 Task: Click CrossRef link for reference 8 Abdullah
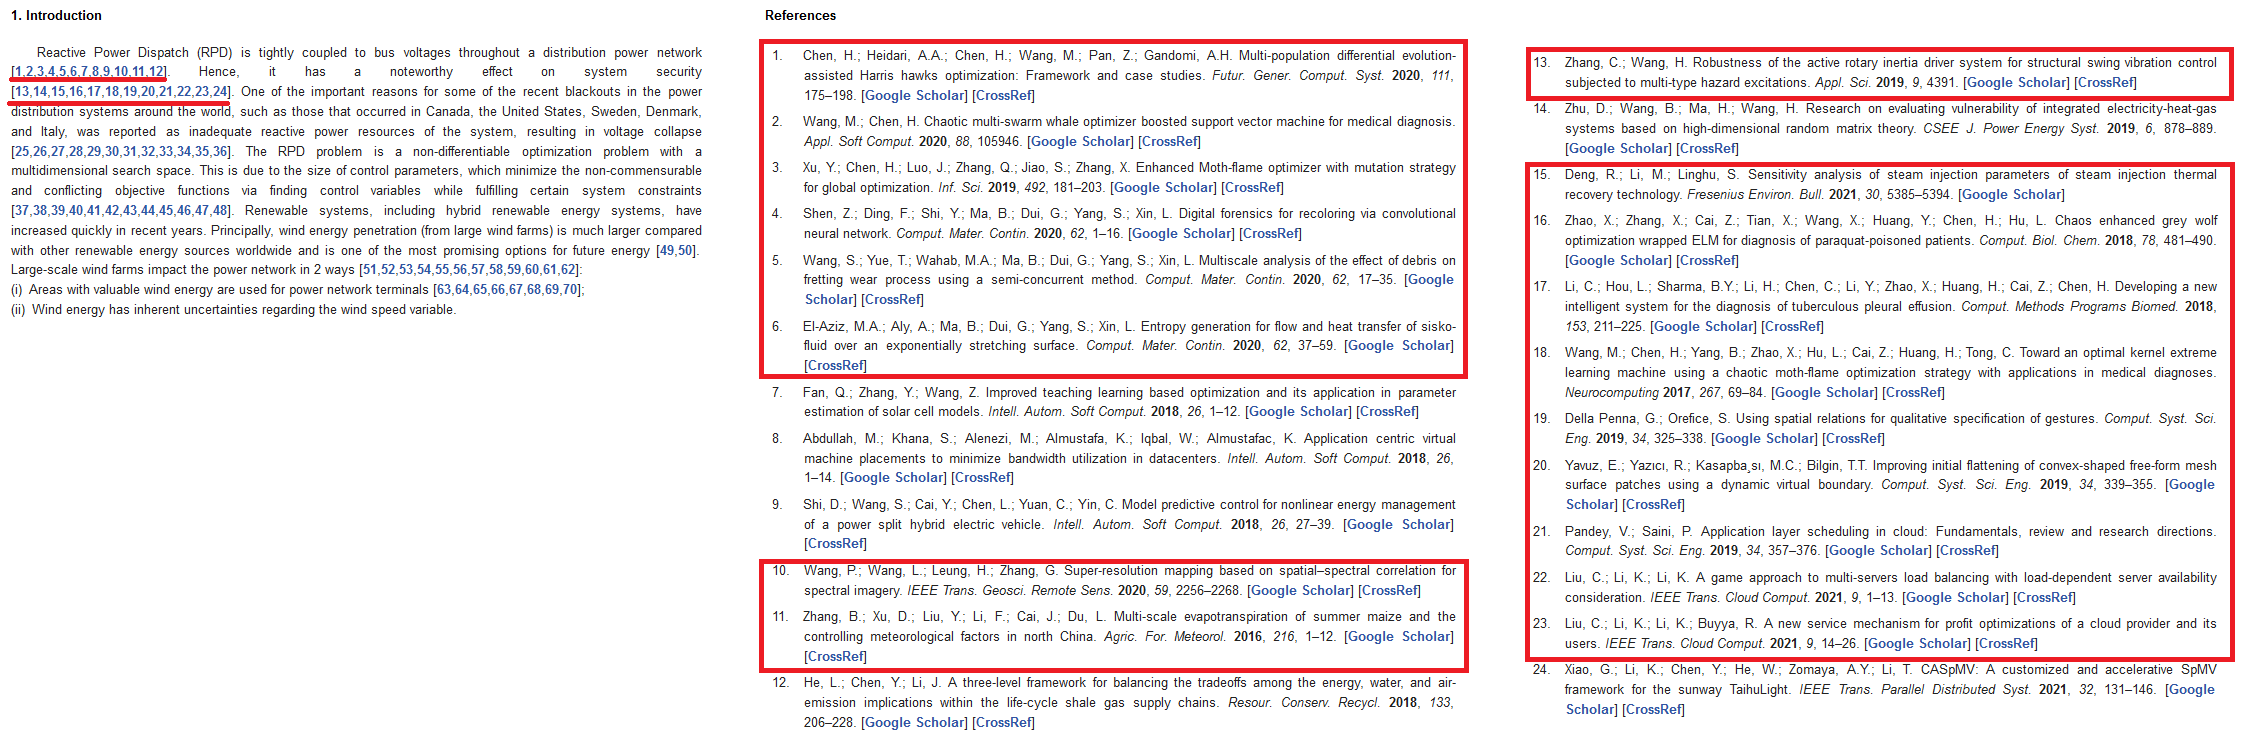point(982,478)
